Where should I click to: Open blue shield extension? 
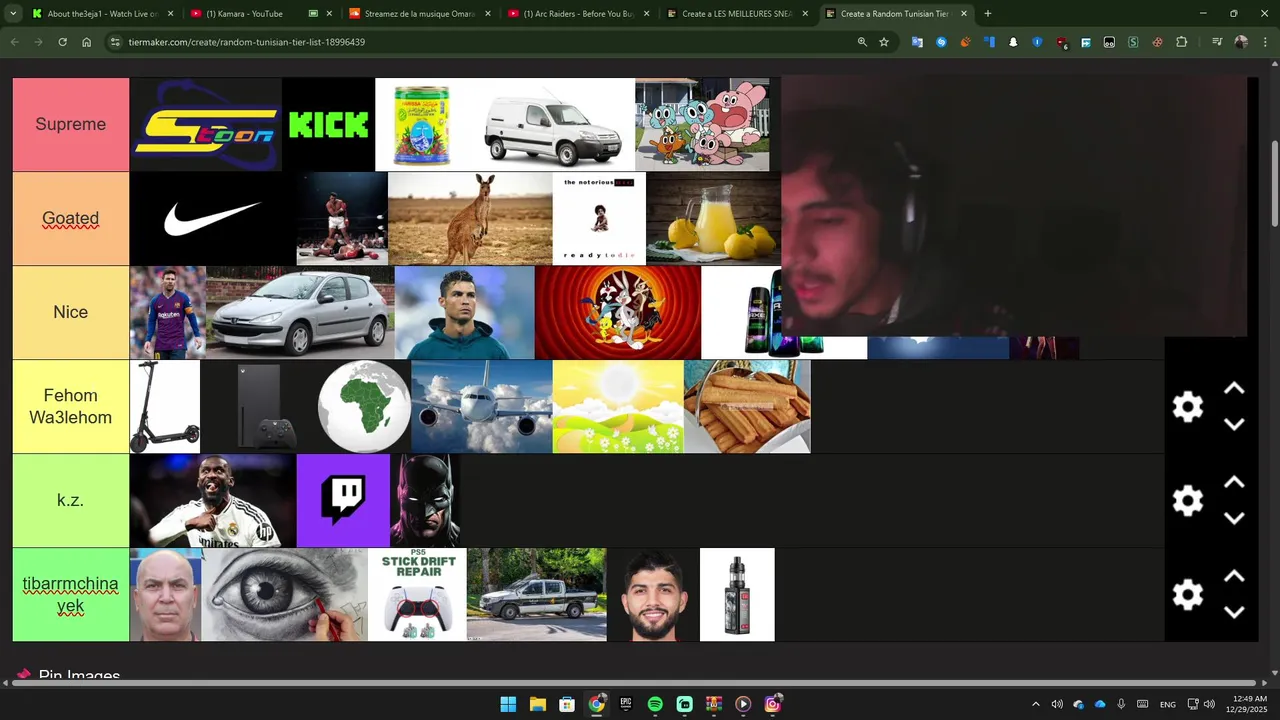point(1037,42)
